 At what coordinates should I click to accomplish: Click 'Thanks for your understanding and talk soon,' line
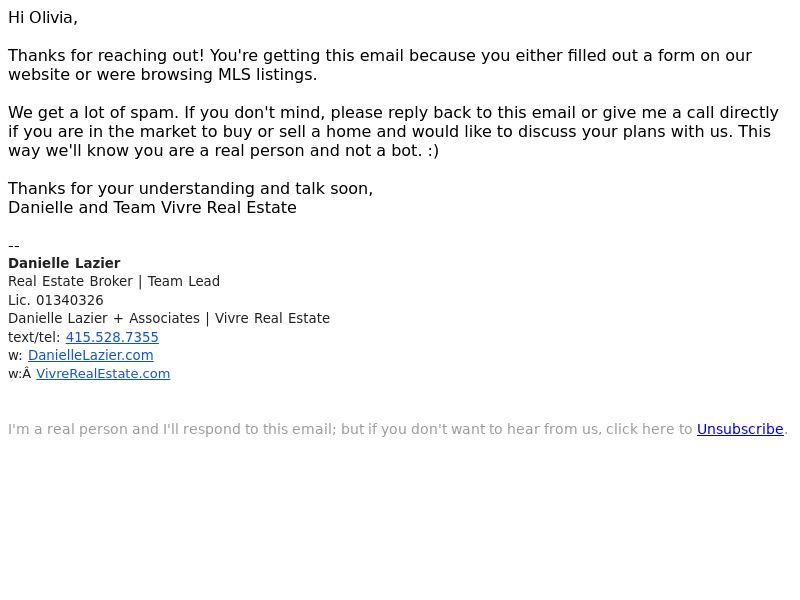(x=190, y=189)
